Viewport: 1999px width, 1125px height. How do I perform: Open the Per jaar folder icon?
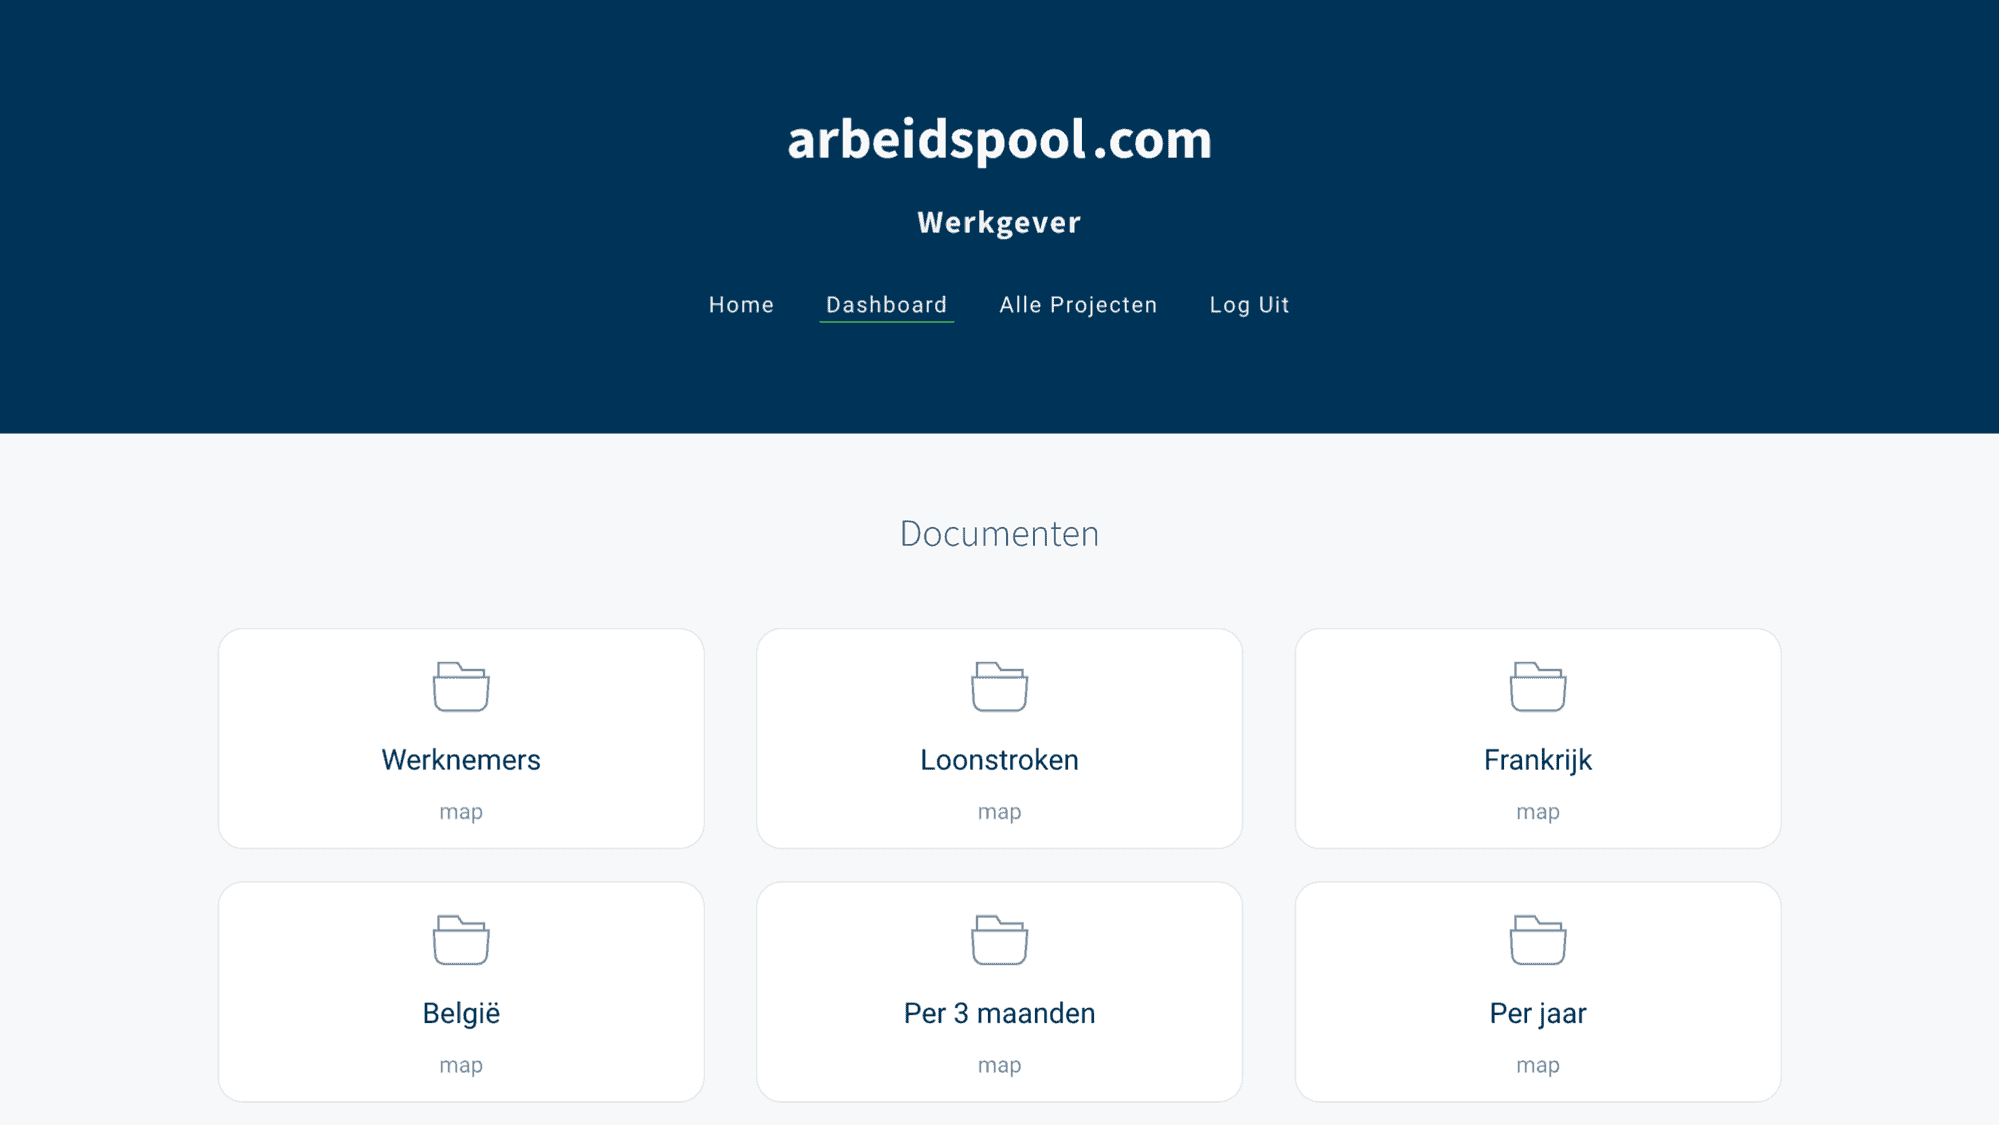pyautogui.click(x=1538, y=940)
